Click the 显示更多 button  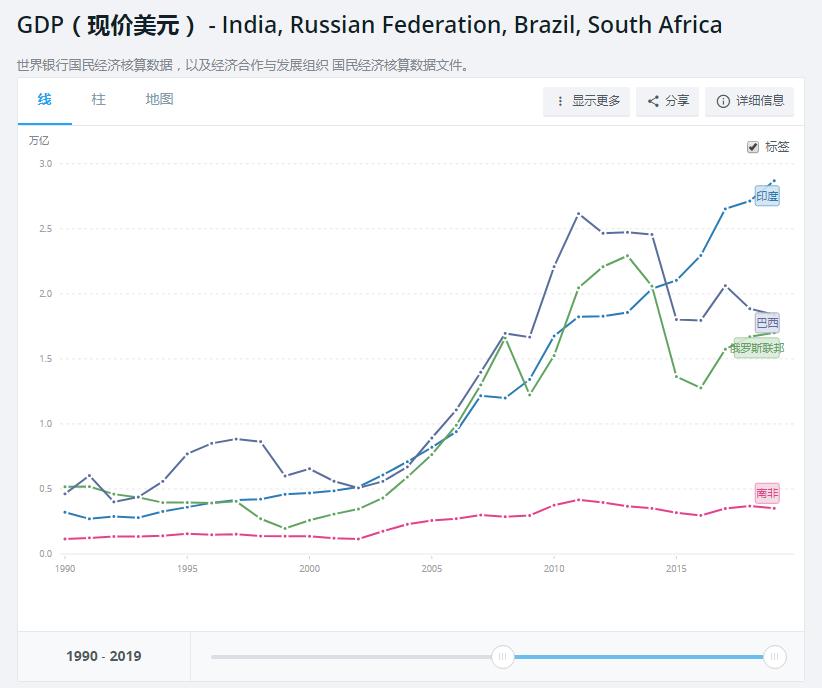(x=586, y=101)
